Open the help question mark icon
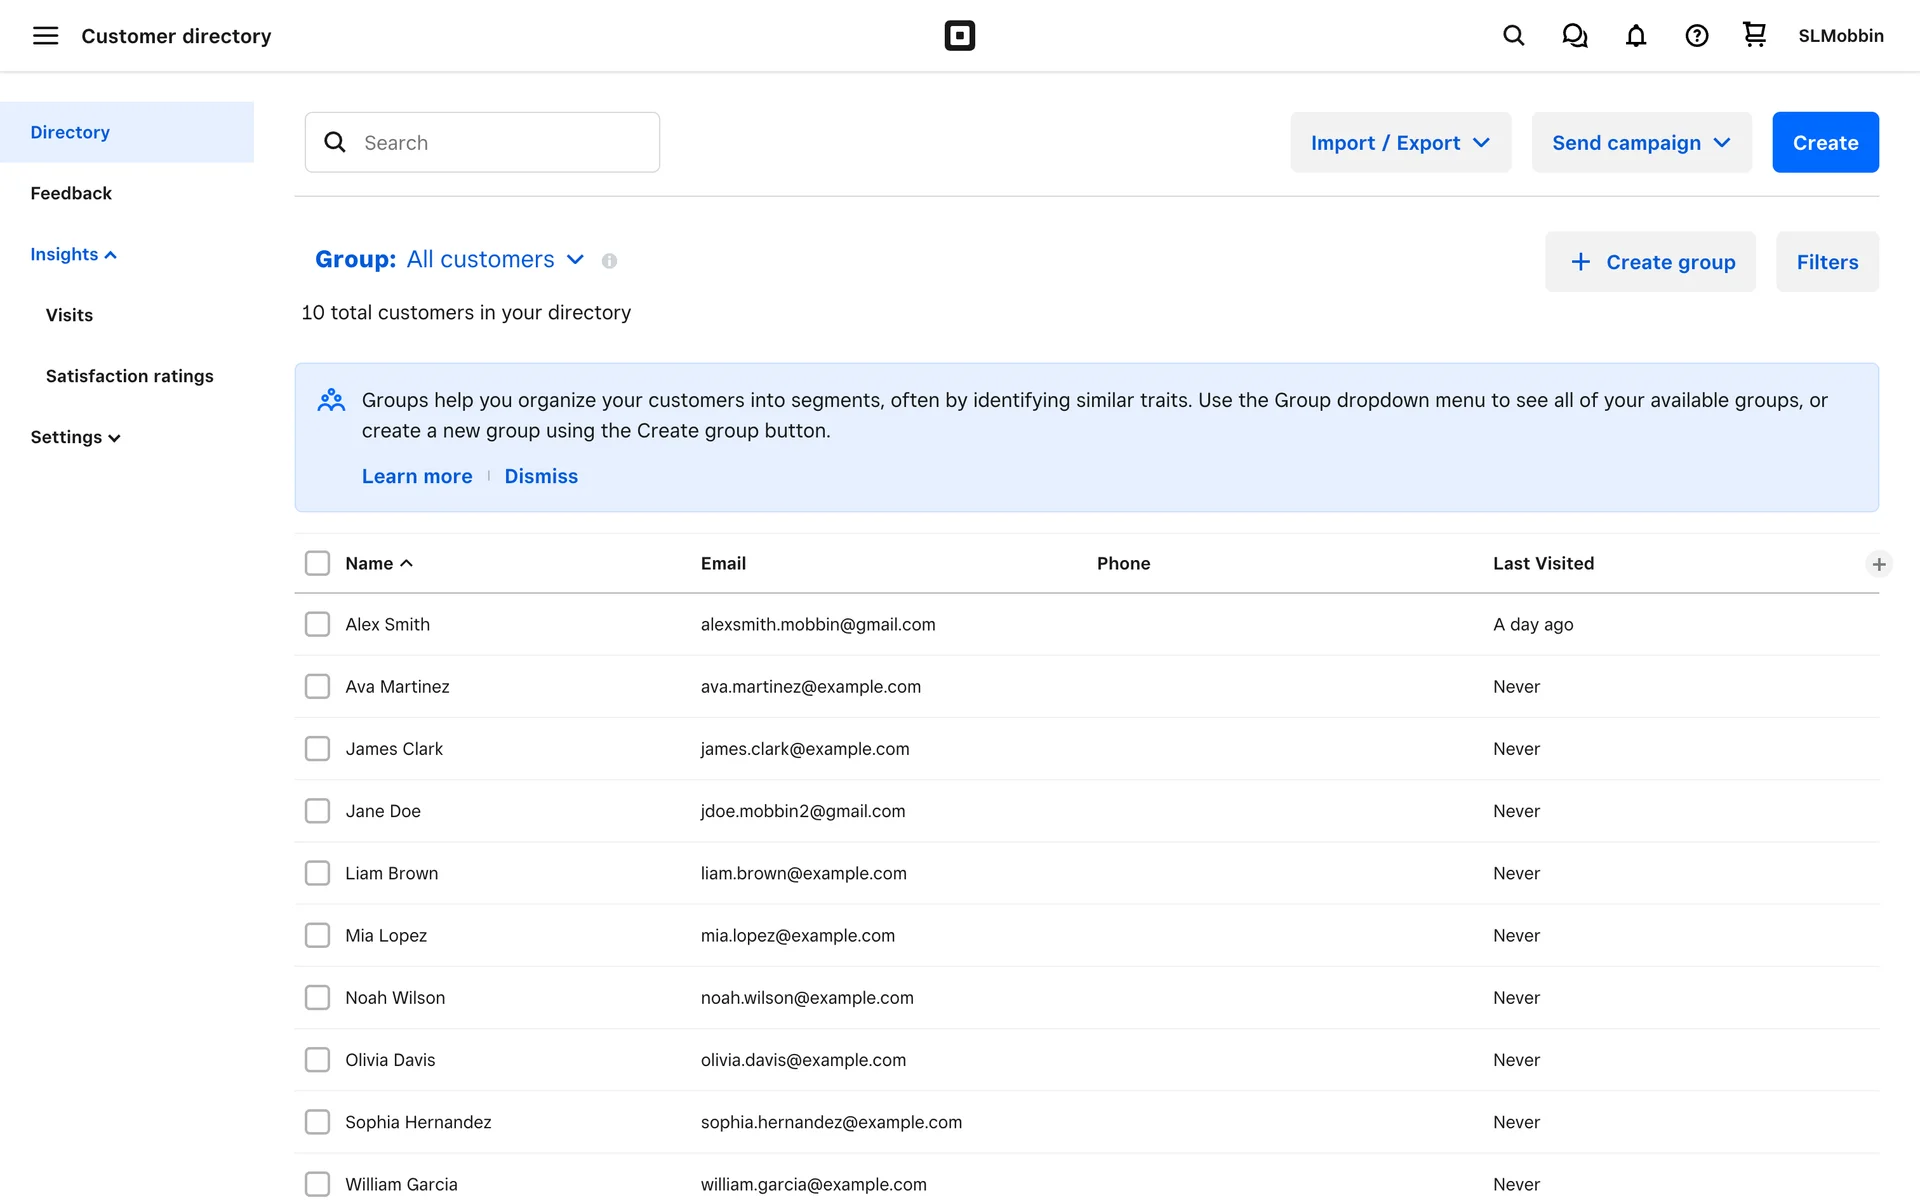1920x1200 pixels. tap(1696, 36)
